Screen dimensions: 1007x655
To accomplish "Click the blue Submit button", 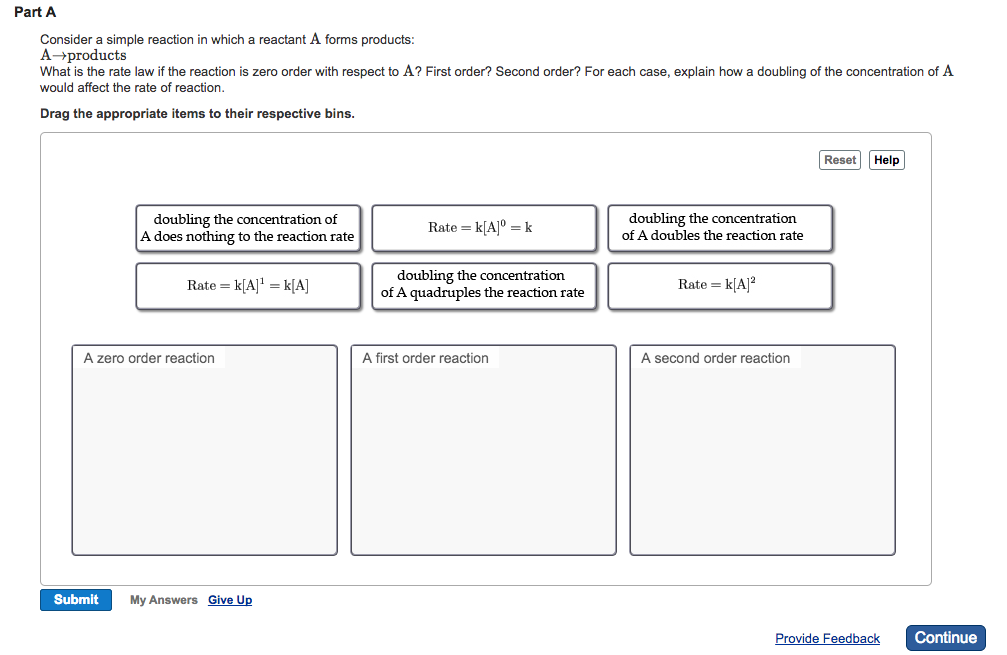I will 75,599.
